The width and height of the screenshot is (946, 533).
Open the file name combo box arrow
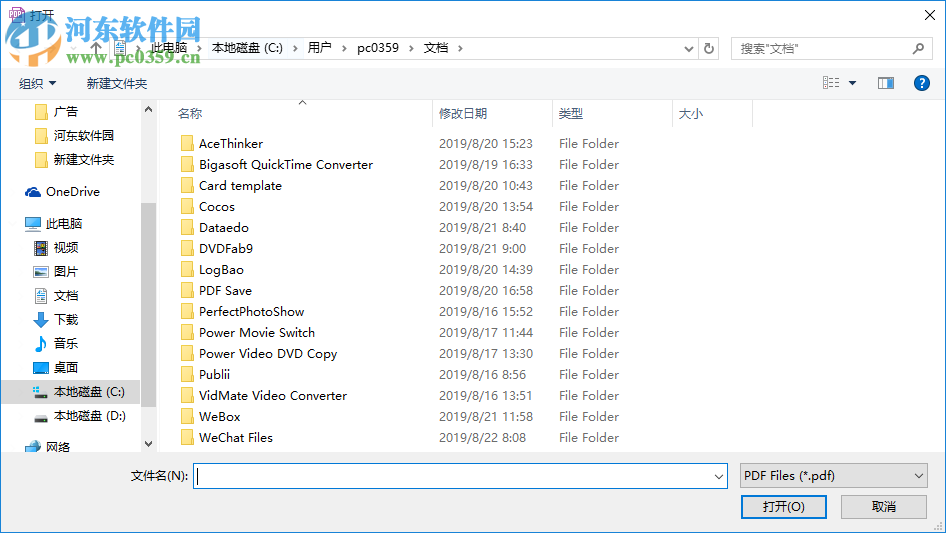[x=719, y=476]
